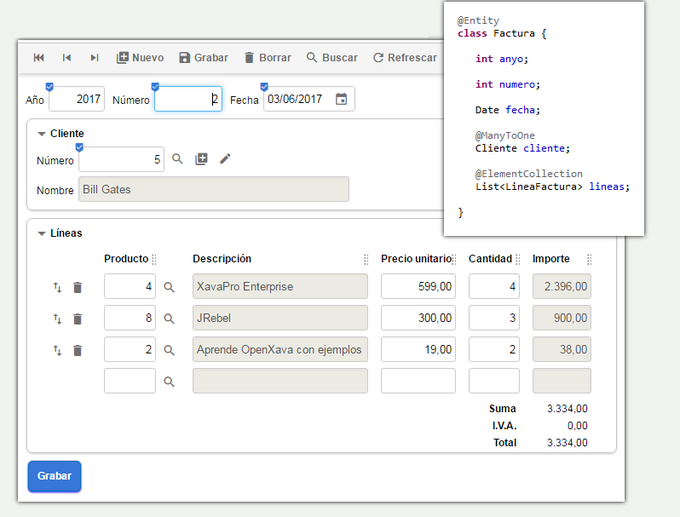Click the Suma total 3.334,00
This screenshot has height=517, width=680.
[x=567, y=409]
